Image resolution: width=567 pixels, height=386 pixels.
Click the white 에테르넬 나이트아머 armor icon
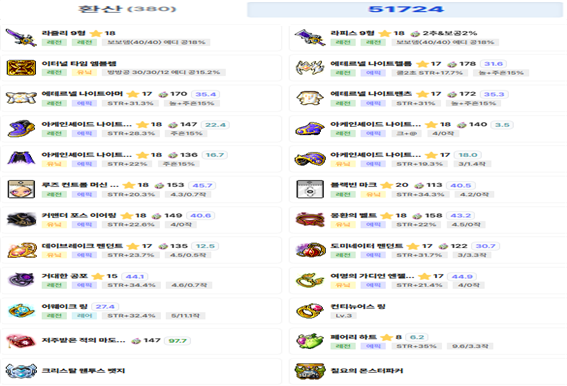click(21, 98)
